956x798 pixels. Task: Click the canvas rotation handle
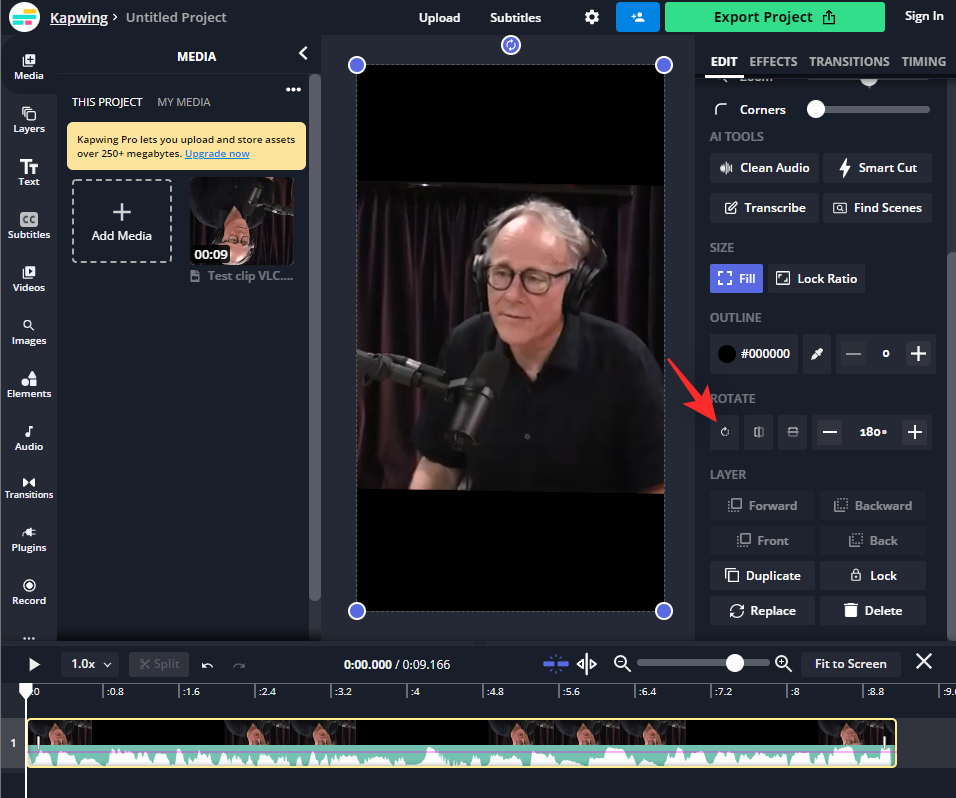coord(510,45)
